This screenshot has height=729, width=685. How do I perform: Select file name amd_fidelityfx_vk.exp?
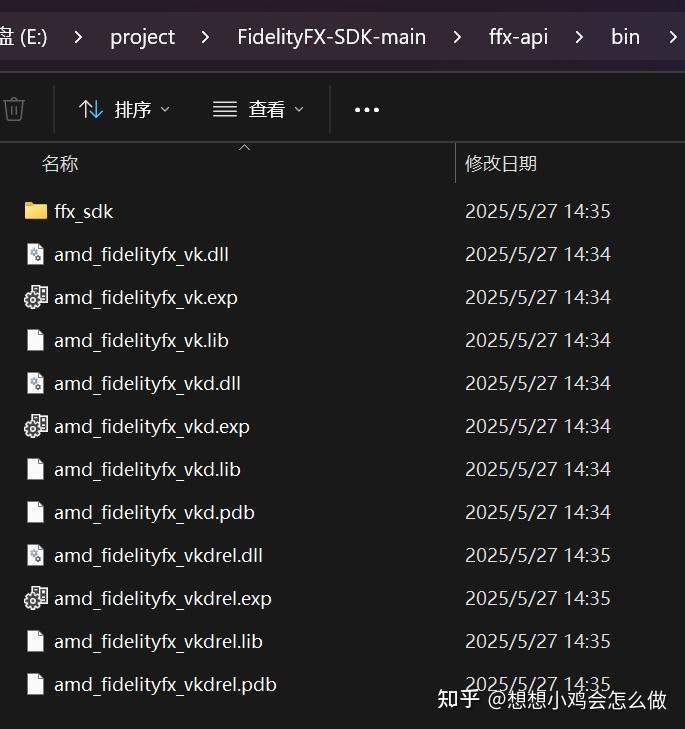[146, 298]
